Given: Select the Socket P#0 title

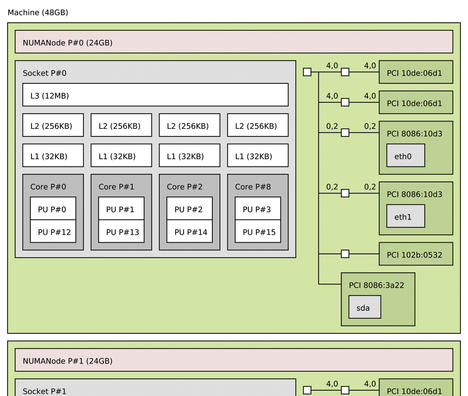Looking at the screenshot, I should pyautogui.click(x=44, y=73).
